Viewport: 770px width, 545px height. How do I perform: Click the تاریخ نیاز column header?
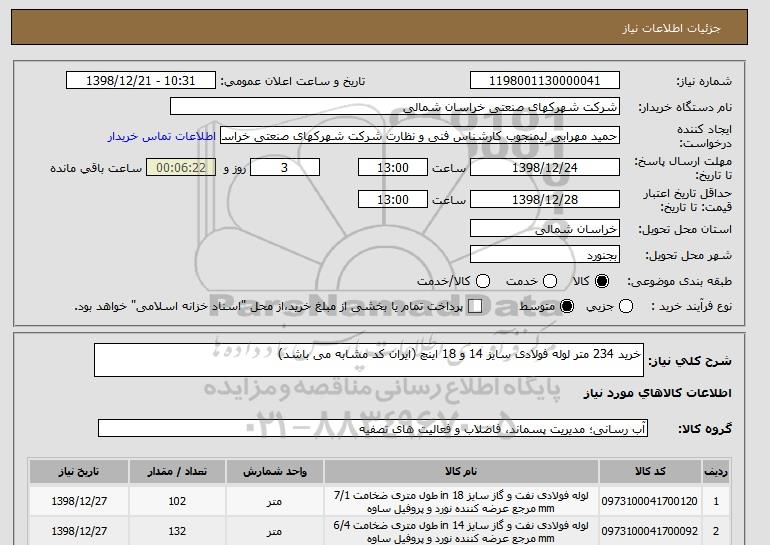point(79,471)
